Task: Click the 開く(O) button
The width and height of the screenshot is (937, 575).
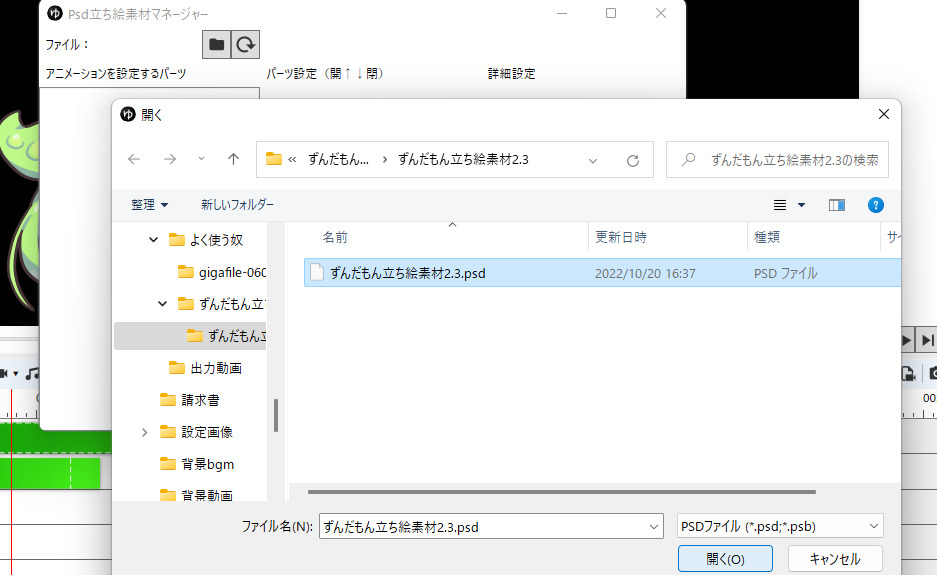Action: coord(725,559)
